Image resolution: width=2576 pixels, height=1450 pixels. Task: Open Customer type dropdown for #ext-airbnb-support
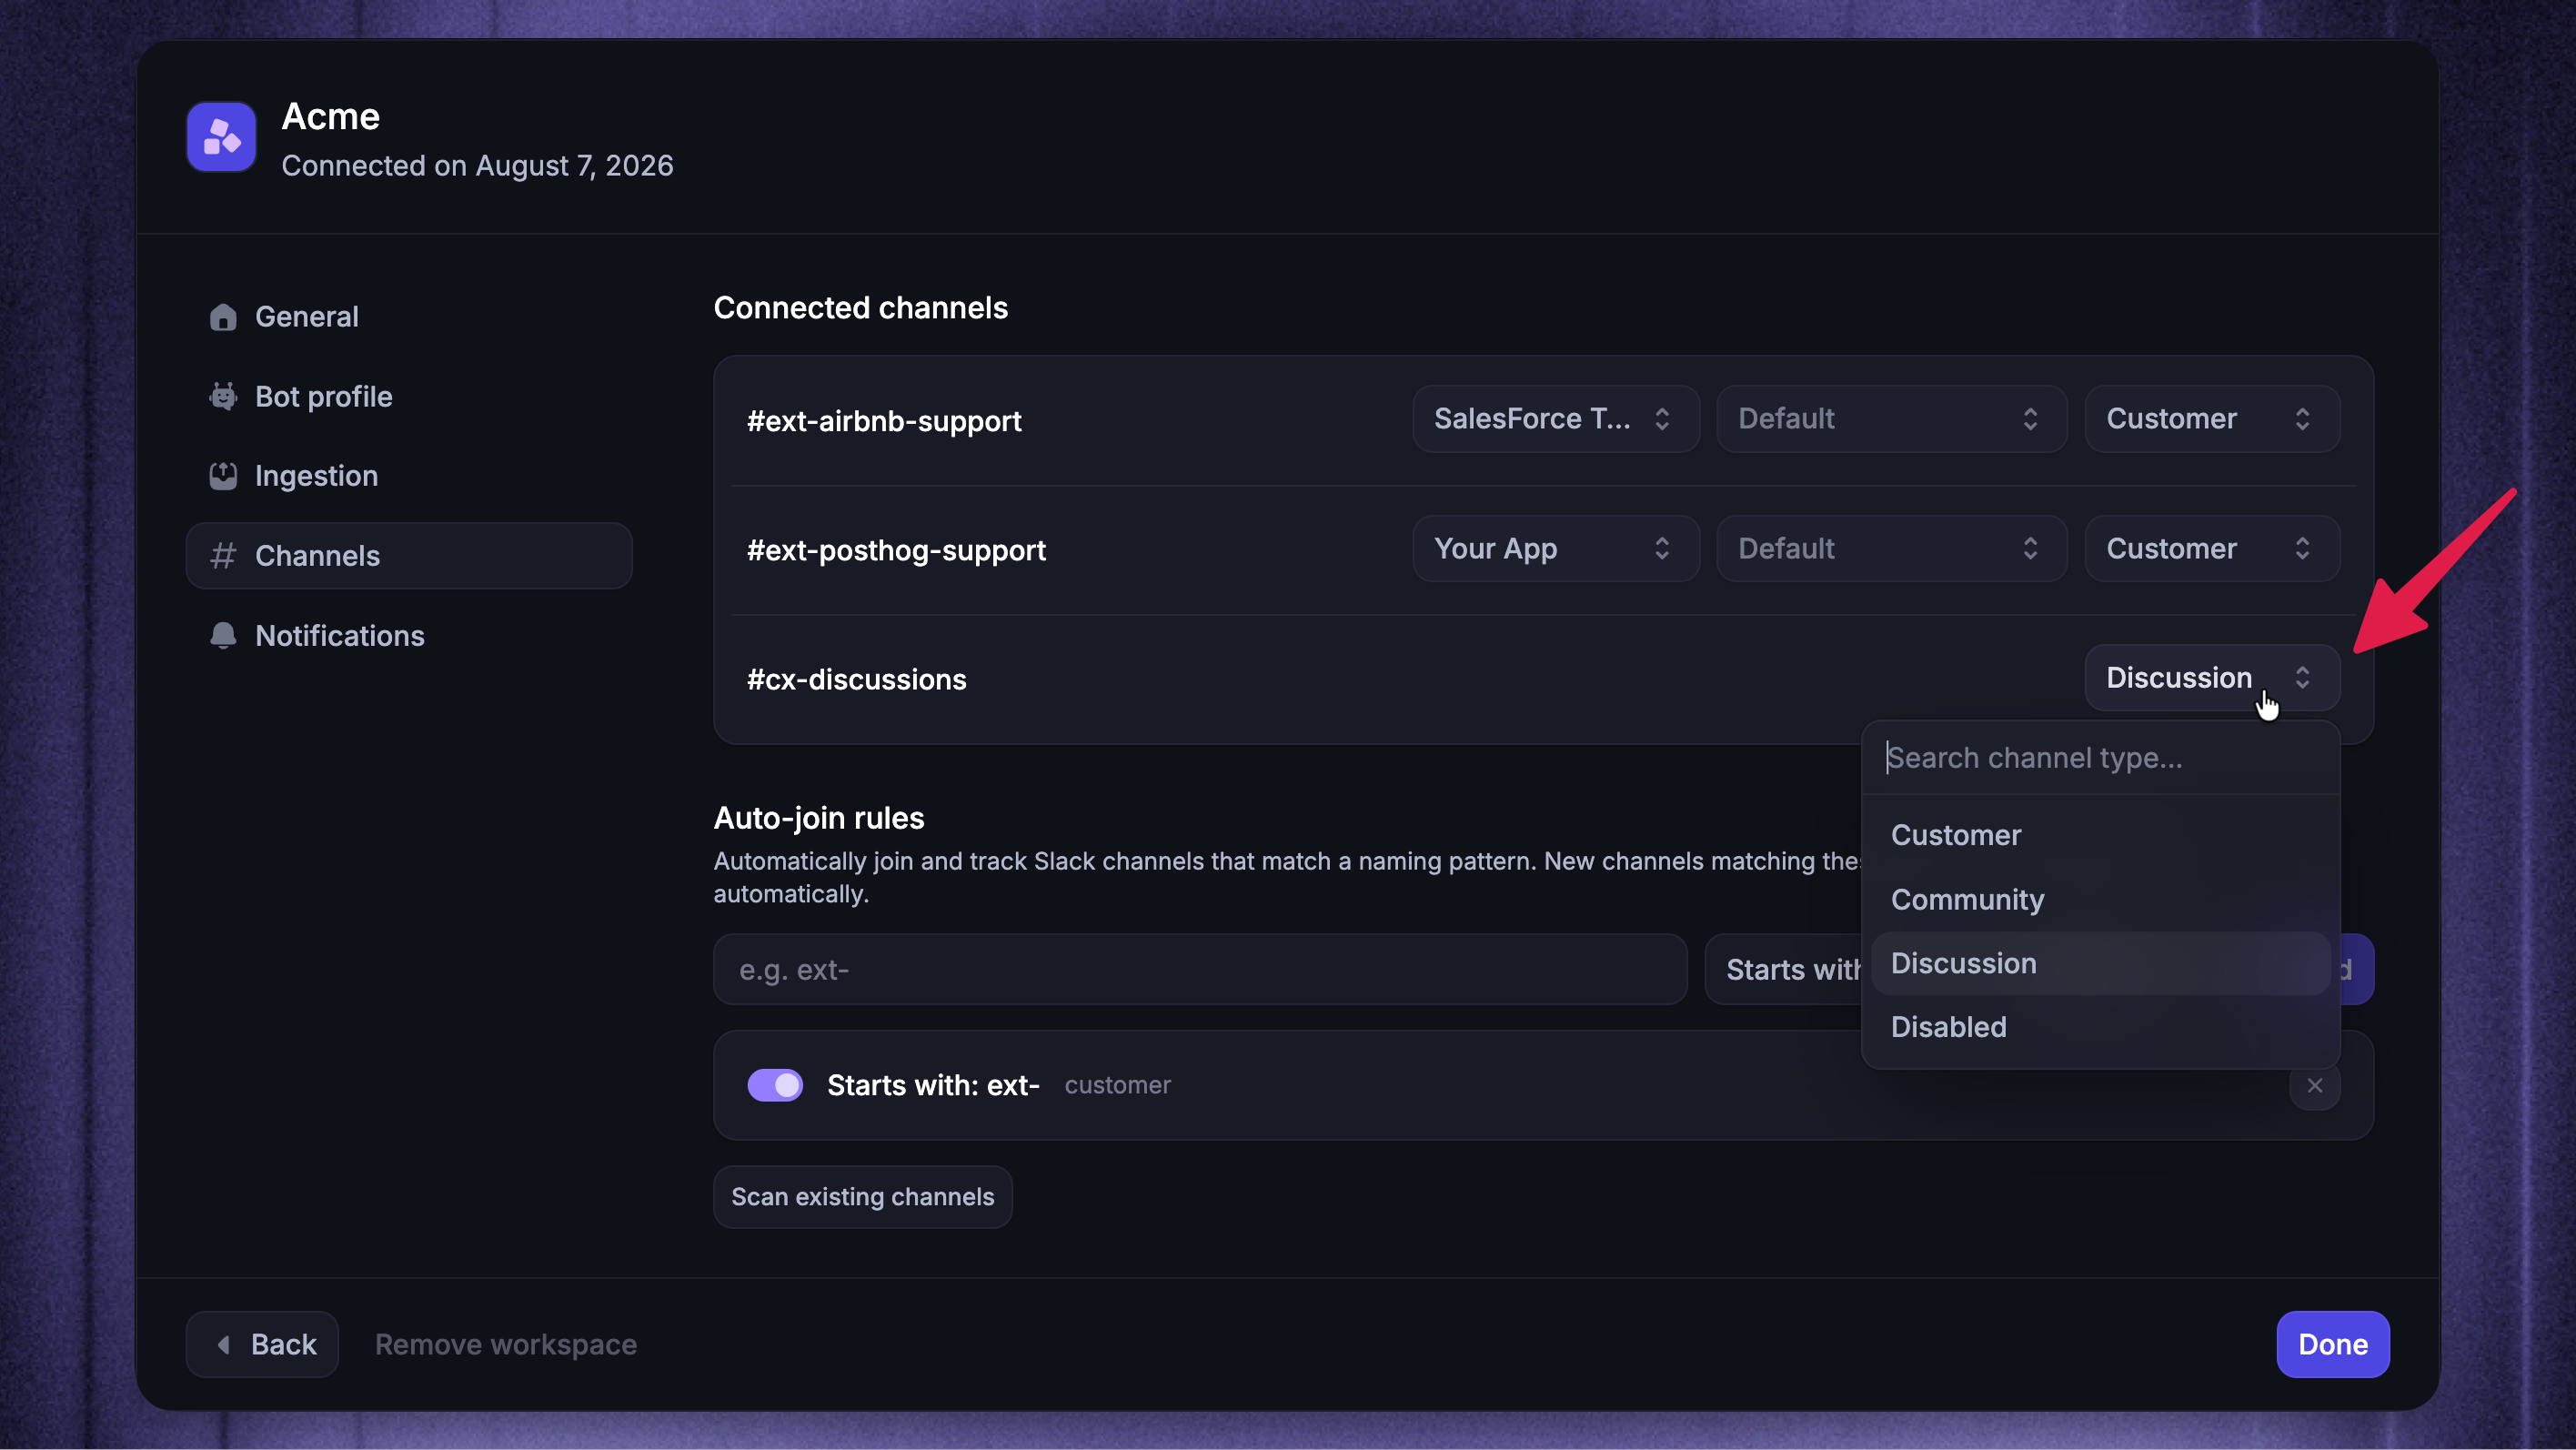click(2212, 419)
